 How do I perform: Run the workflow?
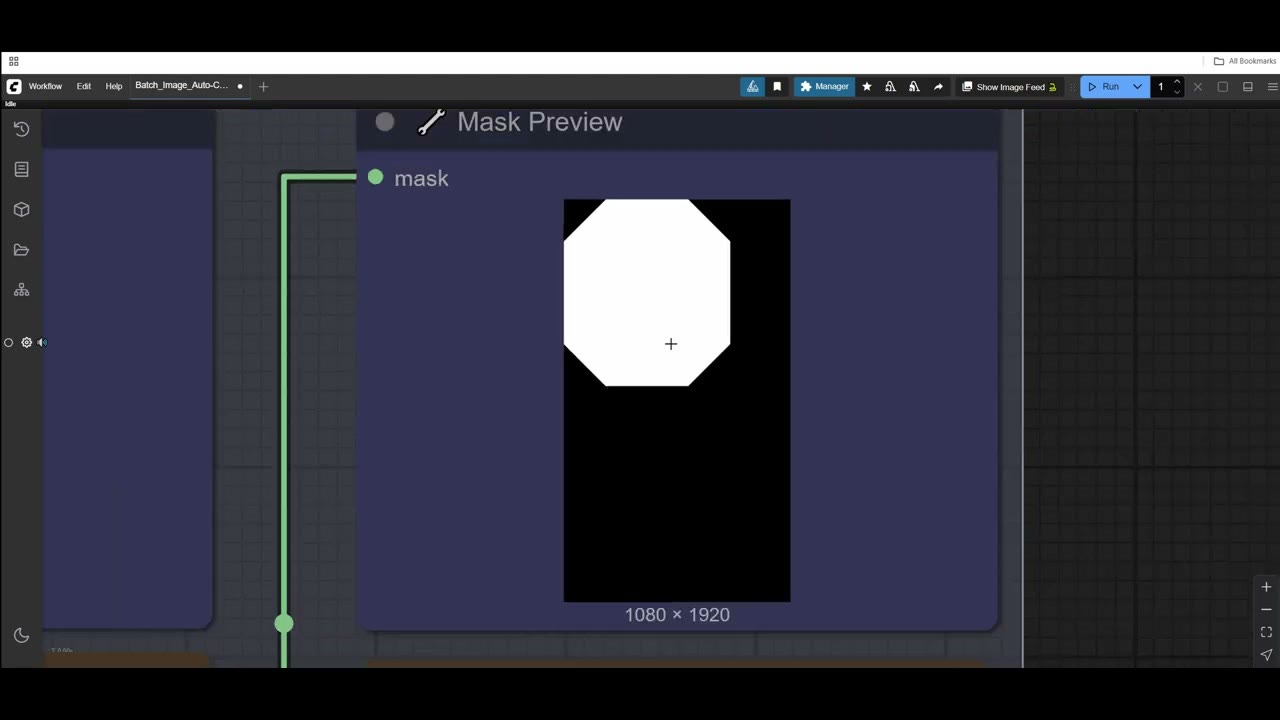1104,87
